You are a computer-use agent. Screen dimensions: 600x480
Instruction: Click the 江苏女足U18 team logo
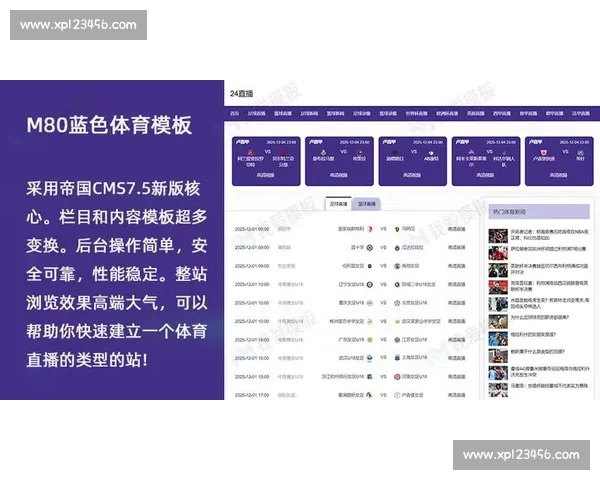(397, 340)
